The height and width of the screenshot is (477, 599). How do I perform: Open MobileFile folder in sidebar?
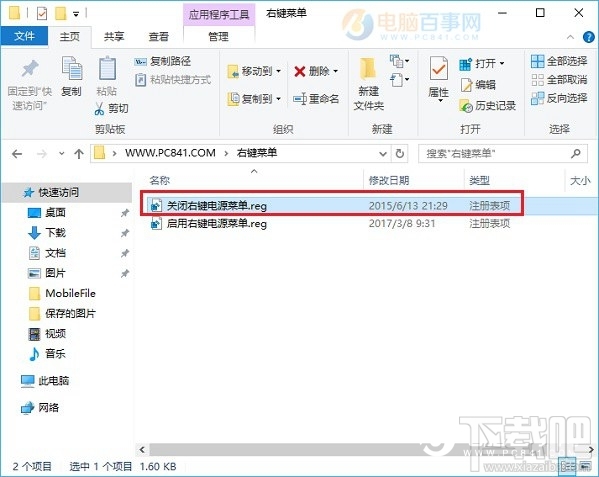(x=62, y=293)
